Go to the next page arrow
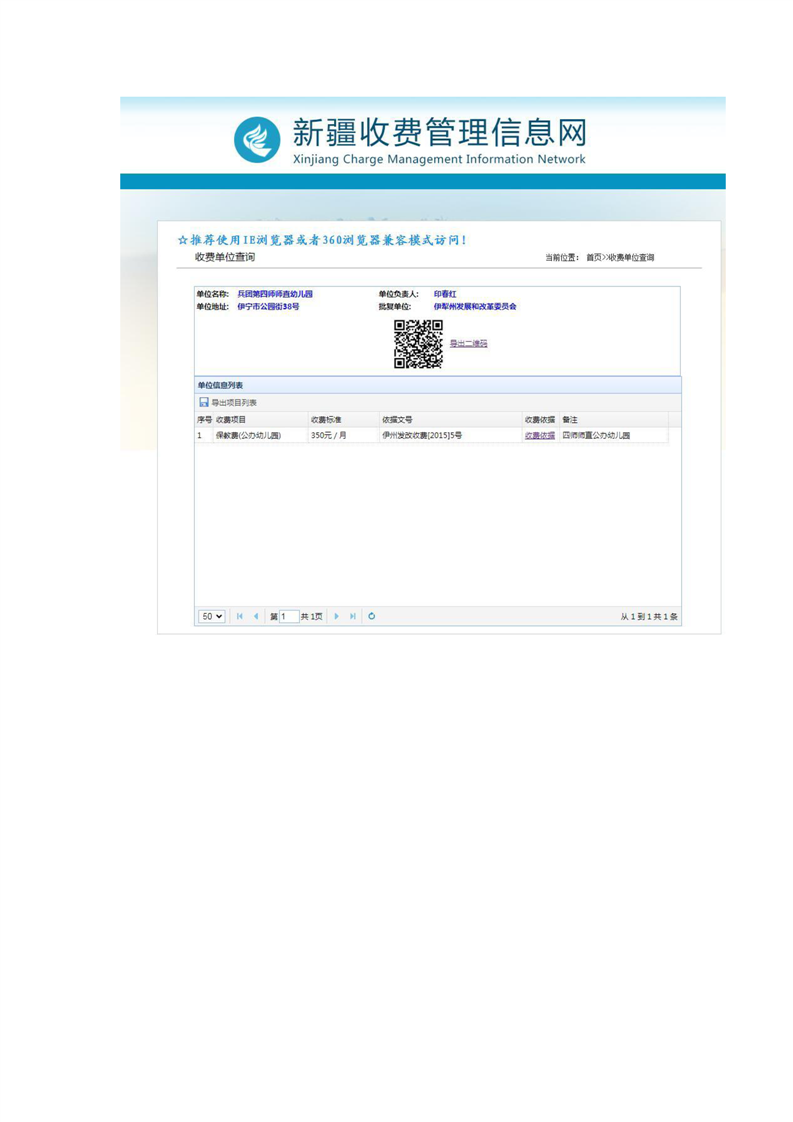Viewport: 793px width, 1122px height. click(336, 616)
